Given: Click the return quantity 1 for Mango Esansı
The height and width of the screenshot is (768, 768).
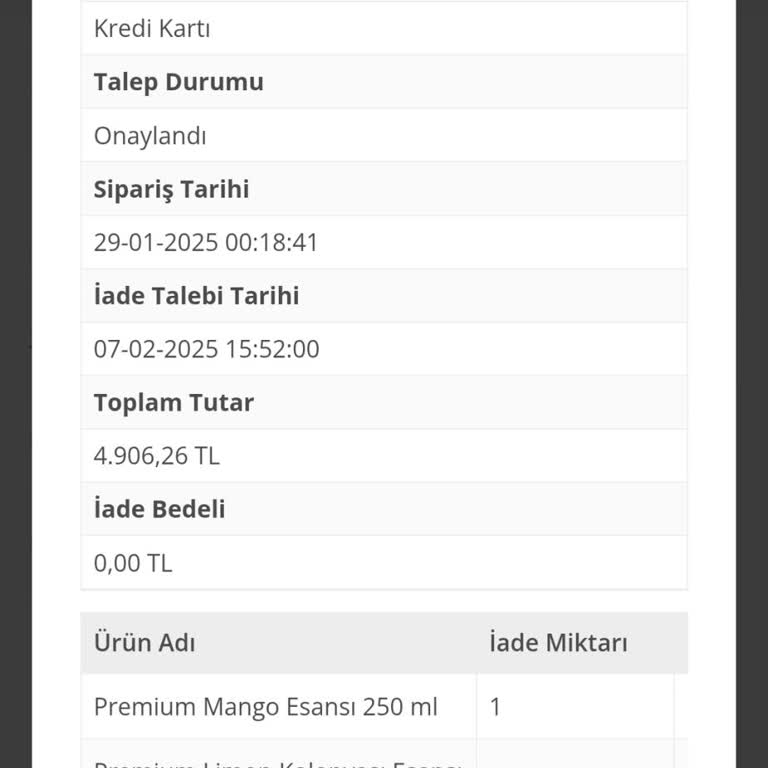Looking at the screenshot, I should pyautogui.click(x=496, y=707).
